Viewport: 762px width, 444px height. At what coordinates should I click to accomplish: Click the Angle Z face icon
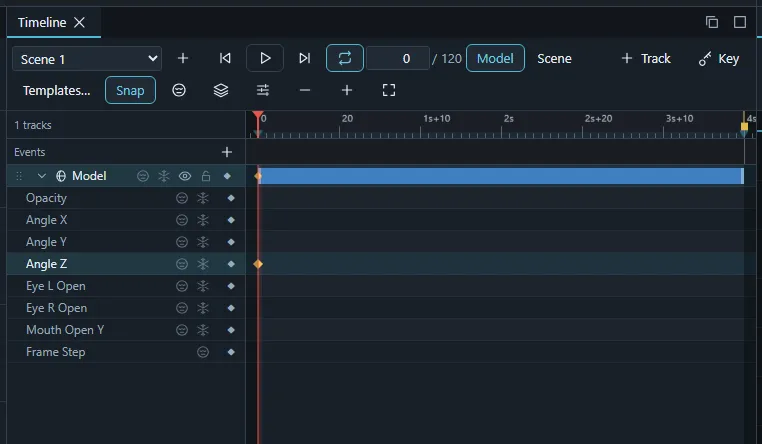tap(182, 264)
